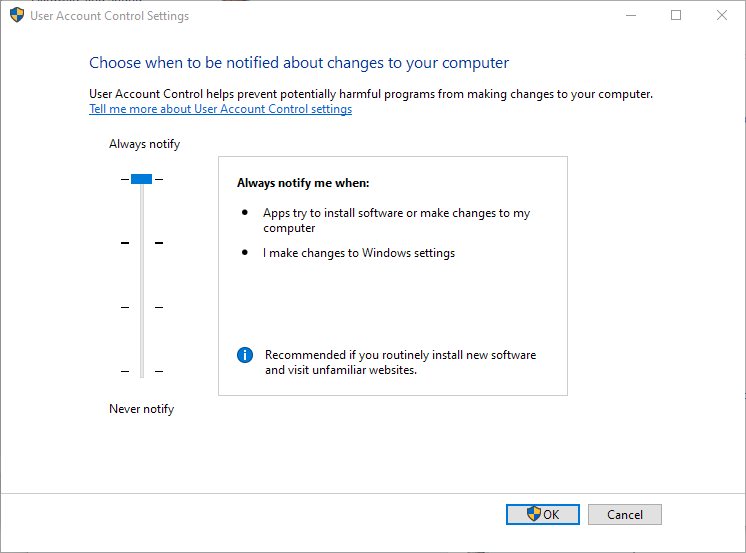Click the Always notify label

pos(145,144)
